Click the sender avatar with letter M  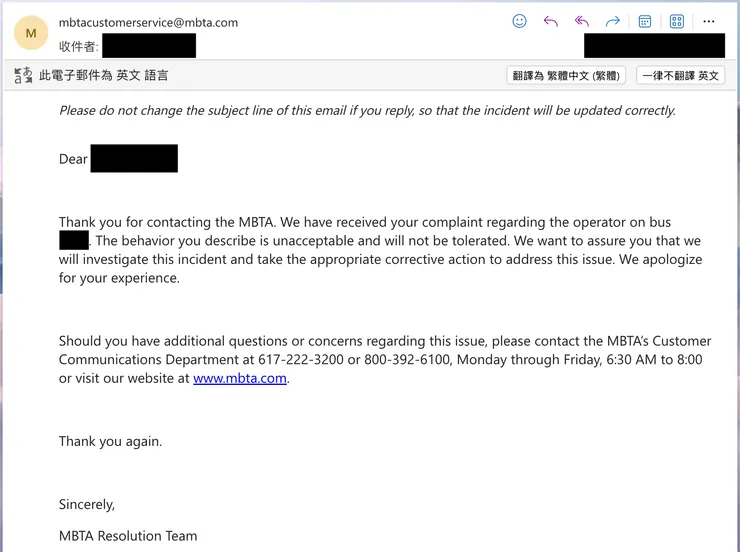[31, 33]
